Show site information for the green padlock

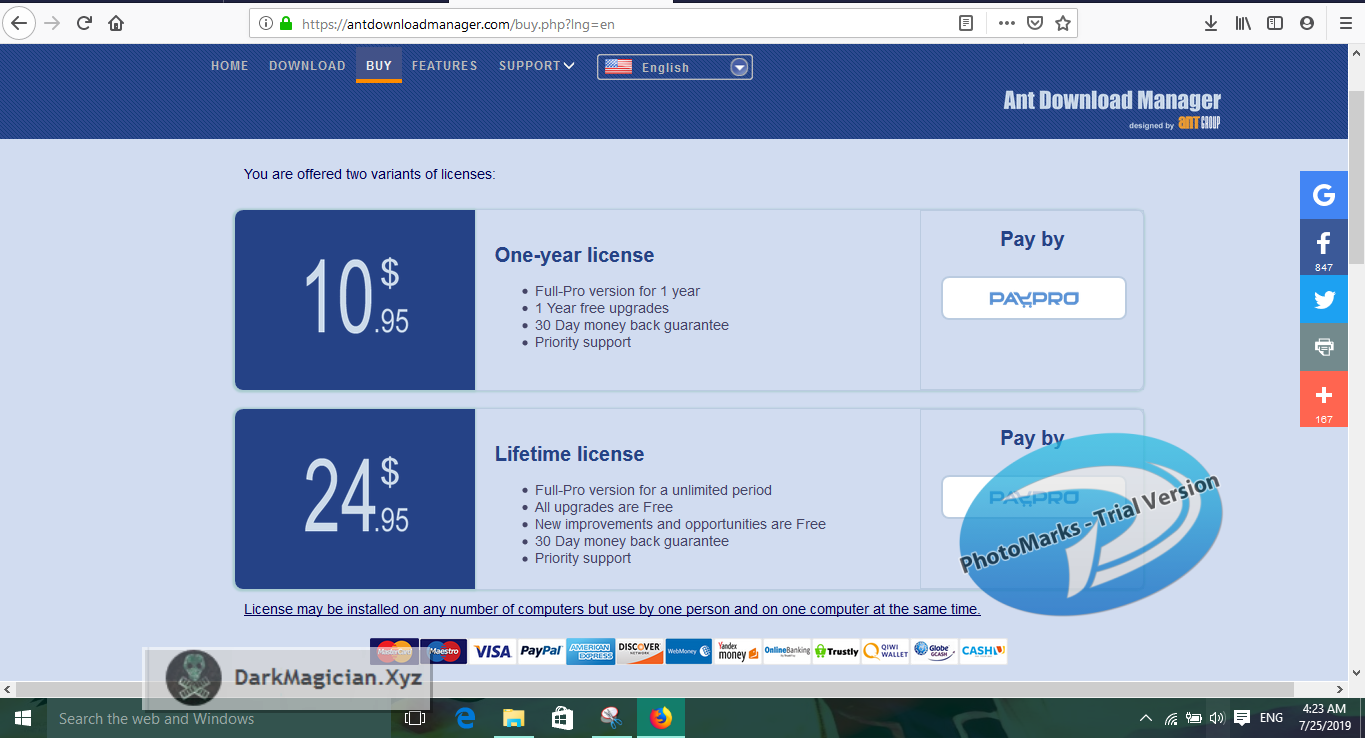tap(286, 23)
